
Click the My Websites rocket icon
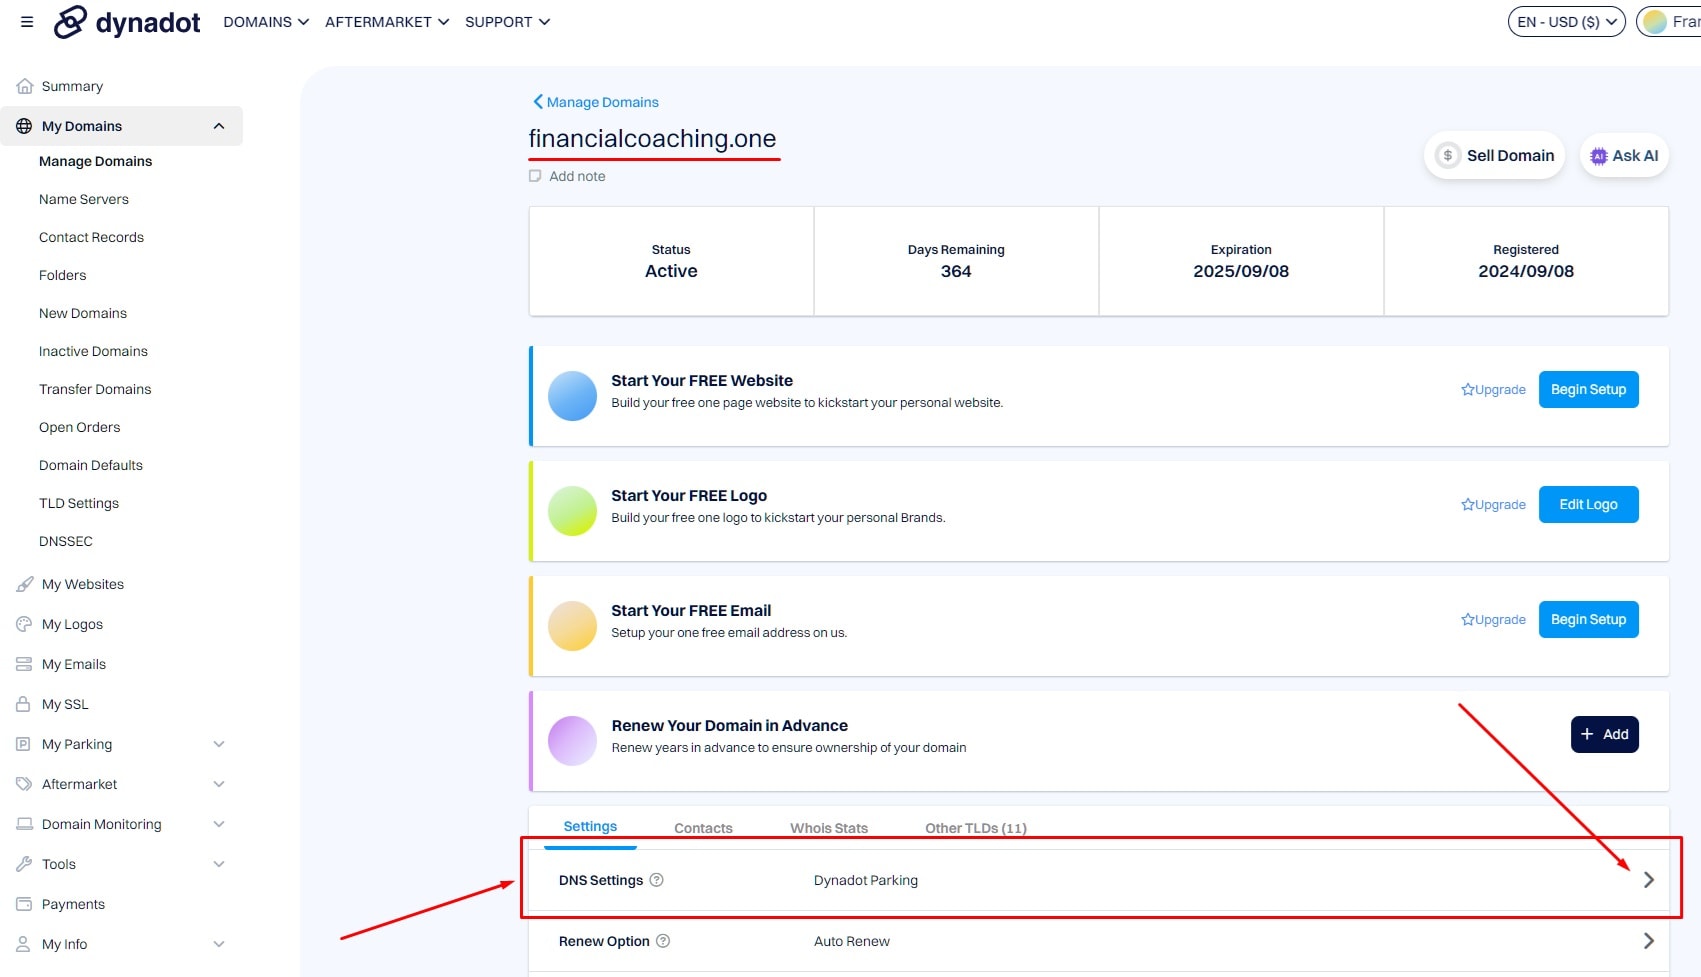click(25, 584)
